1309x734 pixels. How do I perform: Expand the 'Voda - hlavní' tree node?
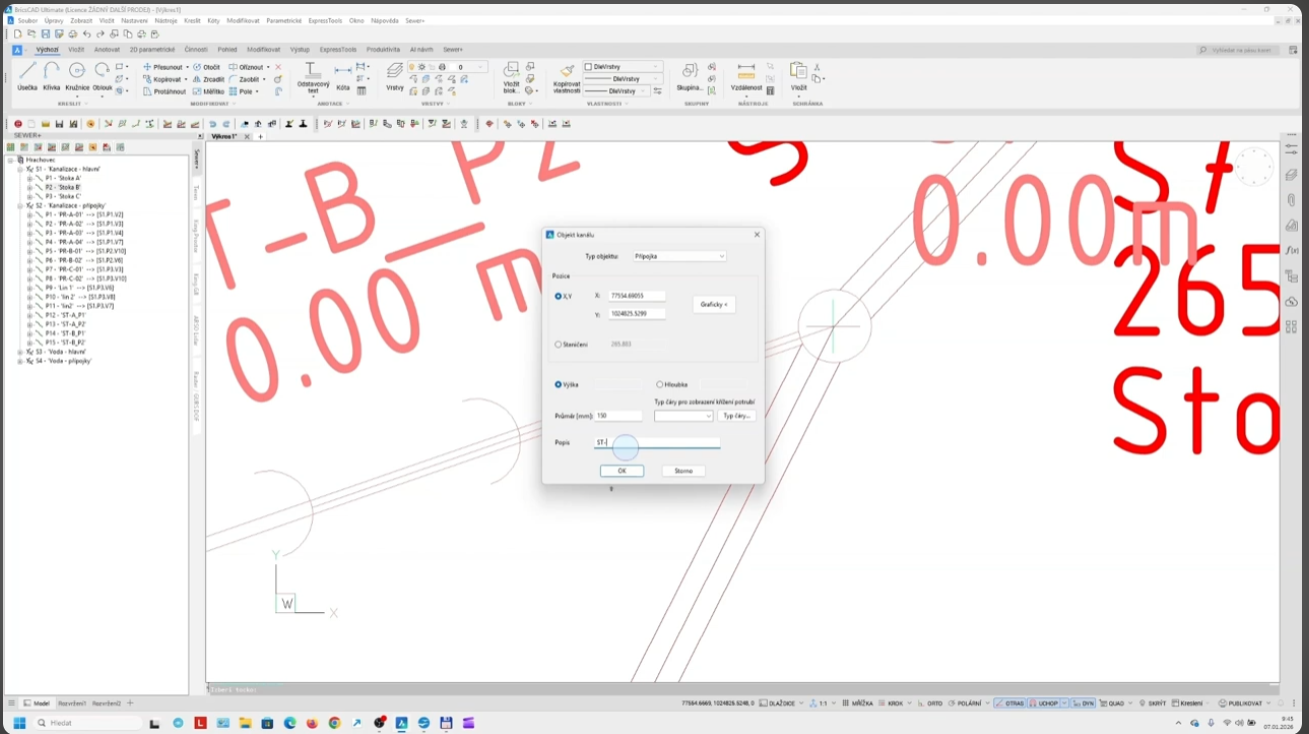[x=21, y=352]
